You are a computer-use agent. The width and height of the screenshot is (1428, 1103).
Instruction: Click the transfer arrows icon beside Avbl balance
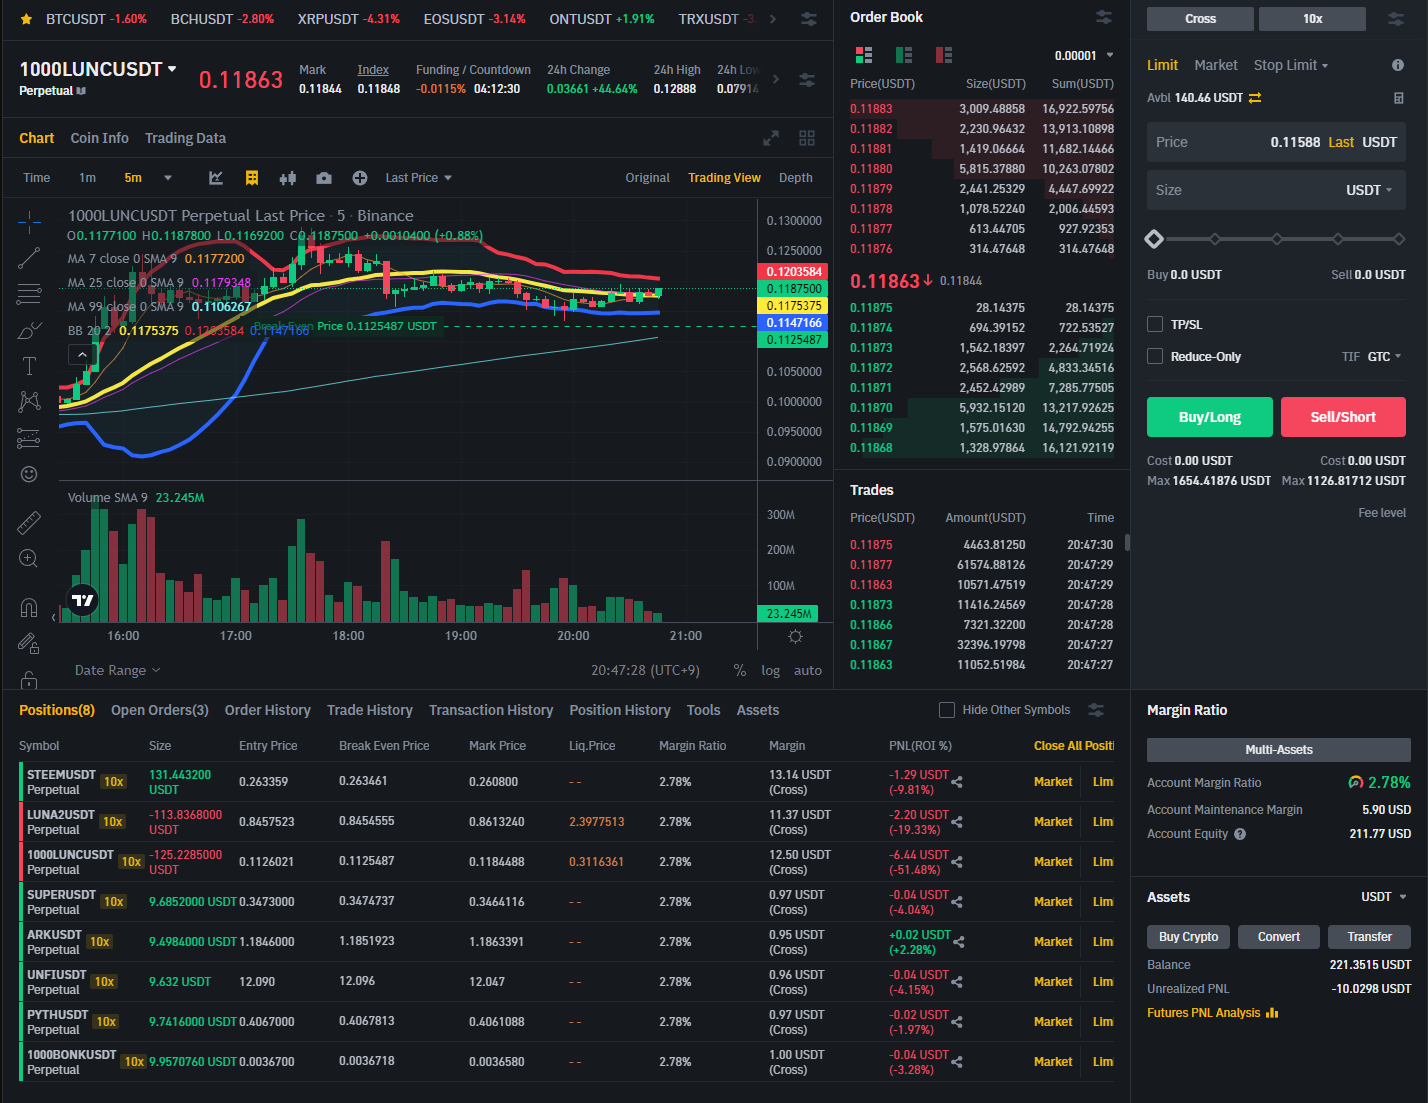pos(1255,98)
